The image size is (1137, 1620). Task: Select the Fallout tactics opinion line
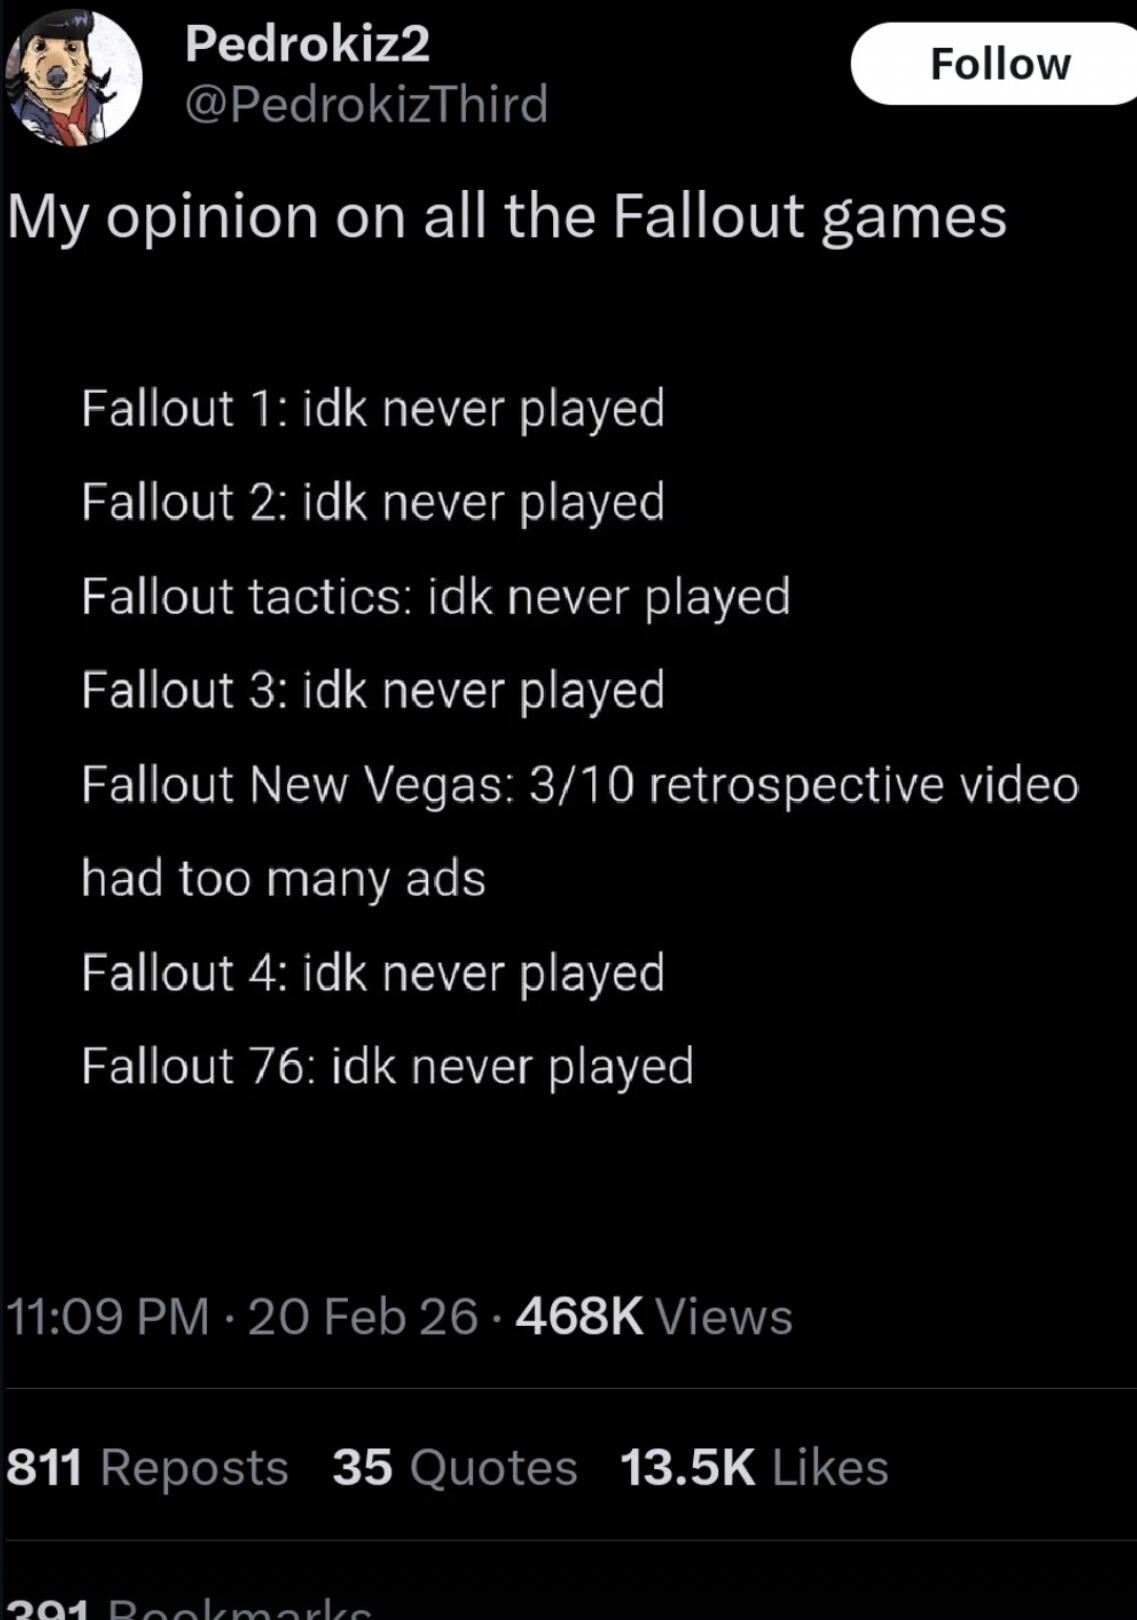436,597
